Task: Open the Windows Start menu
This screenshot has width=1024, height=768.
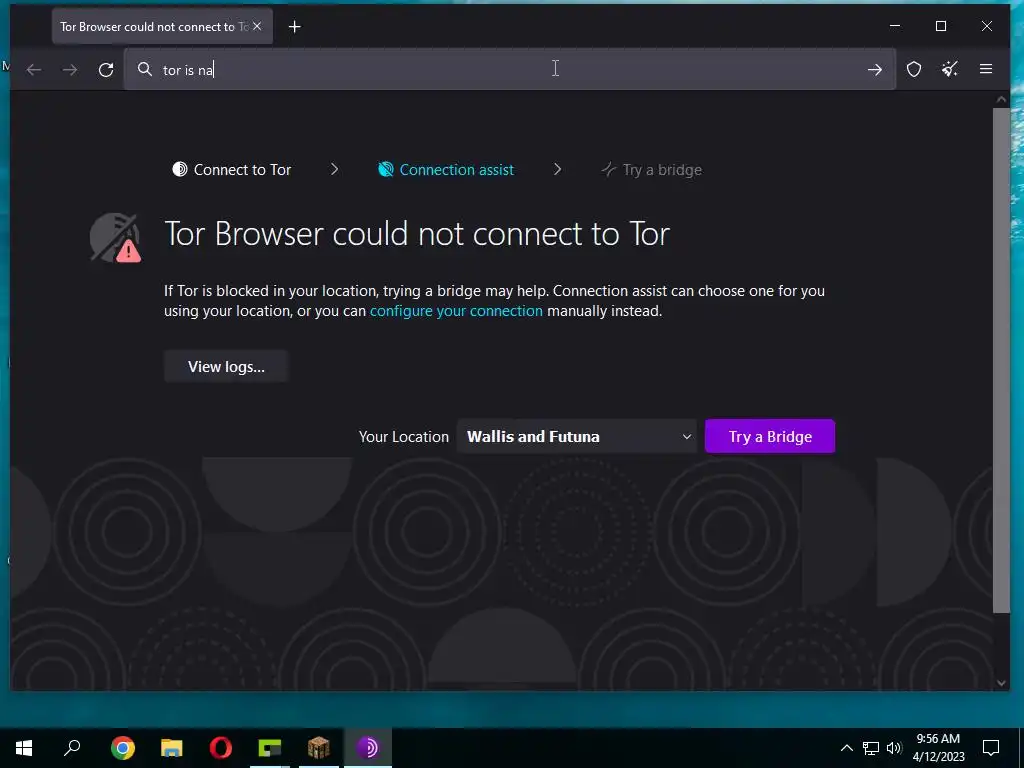Action: point(24,748)
